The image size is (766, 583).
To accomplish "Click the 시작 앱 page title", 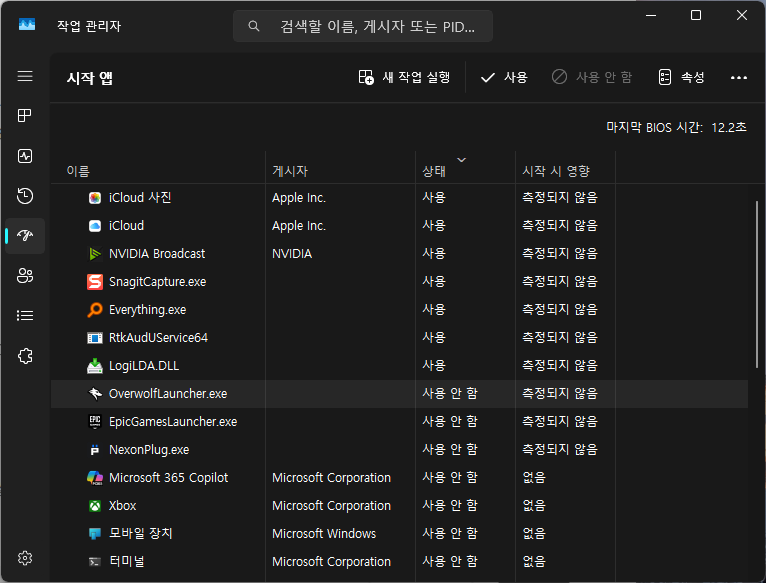I will pos(90,78).
